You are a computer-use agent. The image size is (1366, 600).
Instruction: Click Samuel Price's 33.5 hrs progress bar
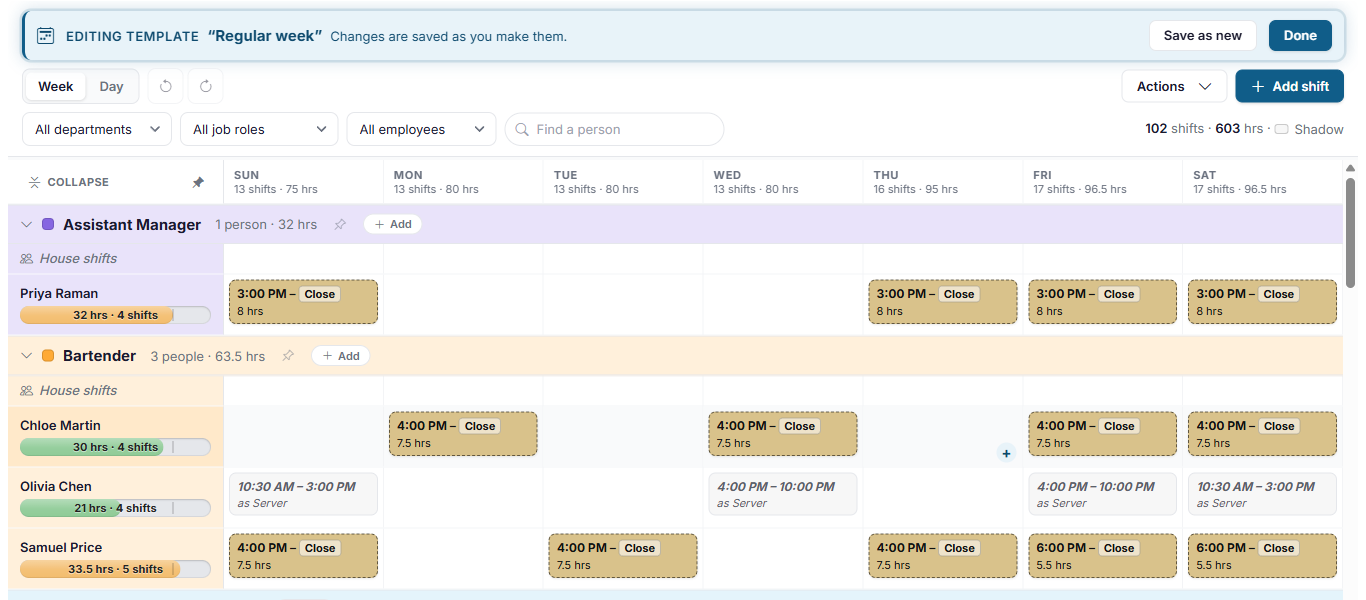tap(115, 569)
